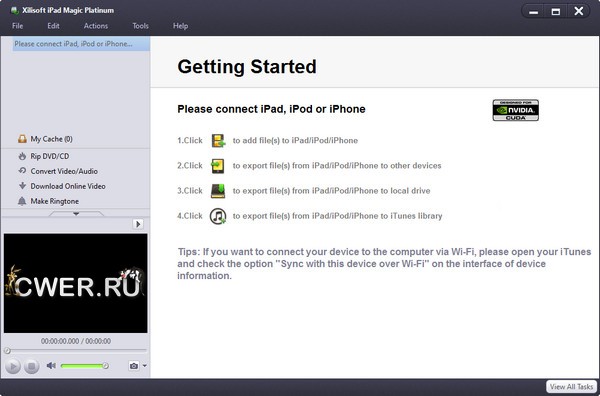This screenshot has height=396, width=600.
Task: Click the 'Getting Started' heading
Action: pos(247,67)
